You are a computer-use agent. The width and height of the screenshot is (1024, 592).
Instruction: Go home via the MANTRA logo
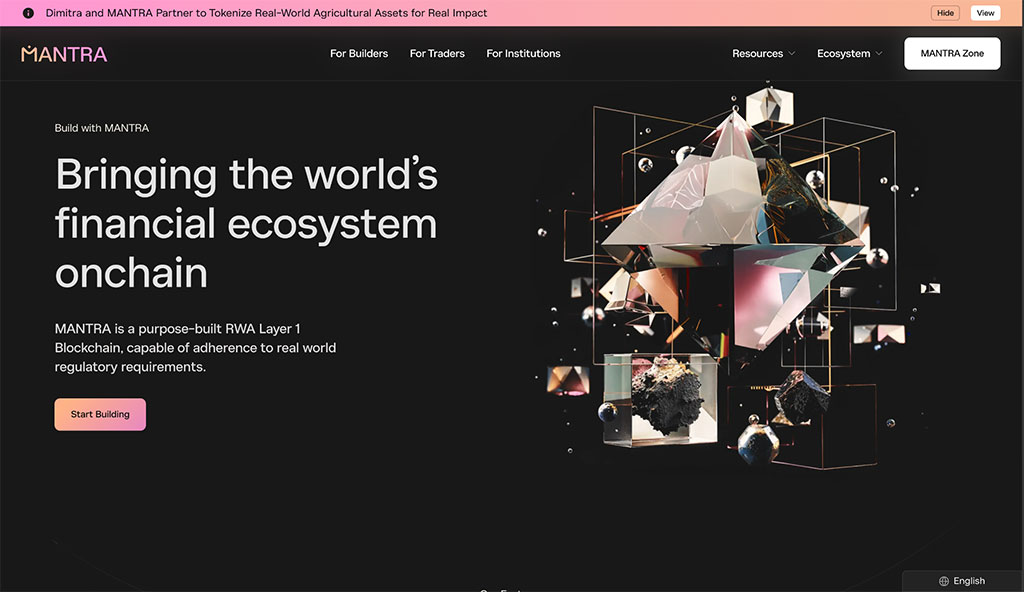point(64,54)
